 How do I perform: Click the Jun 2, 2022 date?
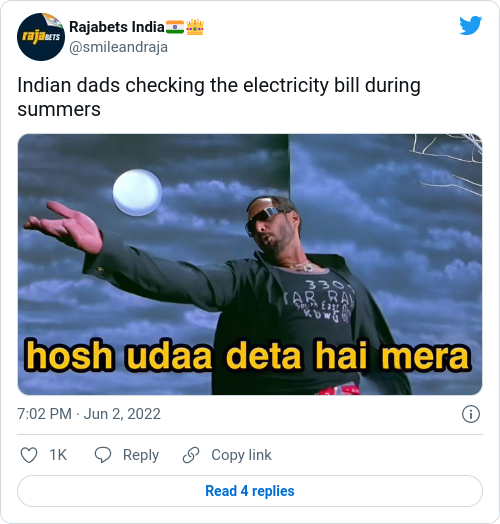point(122,414)
